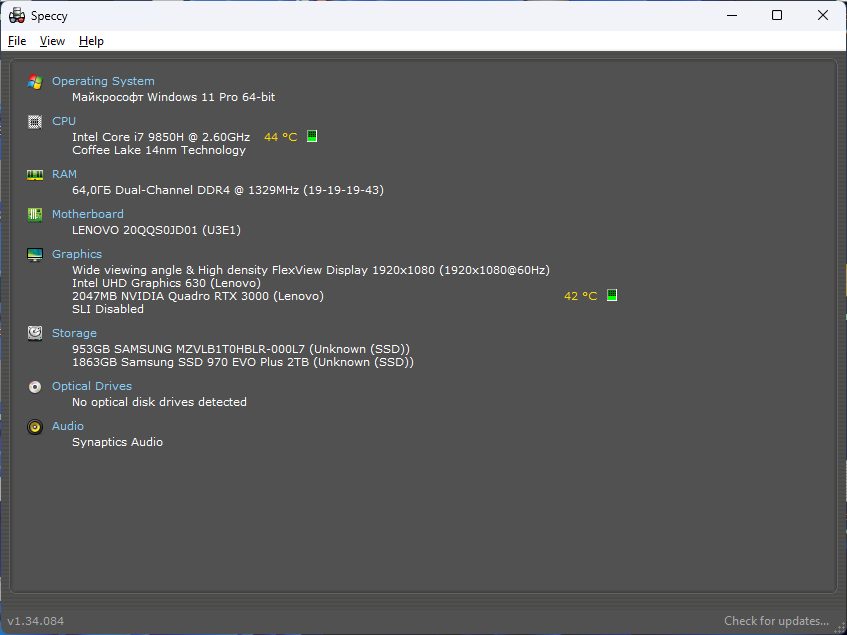The width and height of the screenshot is (847, 635).
Task: Select the FlexView Display 1920x1080 line
Action: [x=311, y=270]
